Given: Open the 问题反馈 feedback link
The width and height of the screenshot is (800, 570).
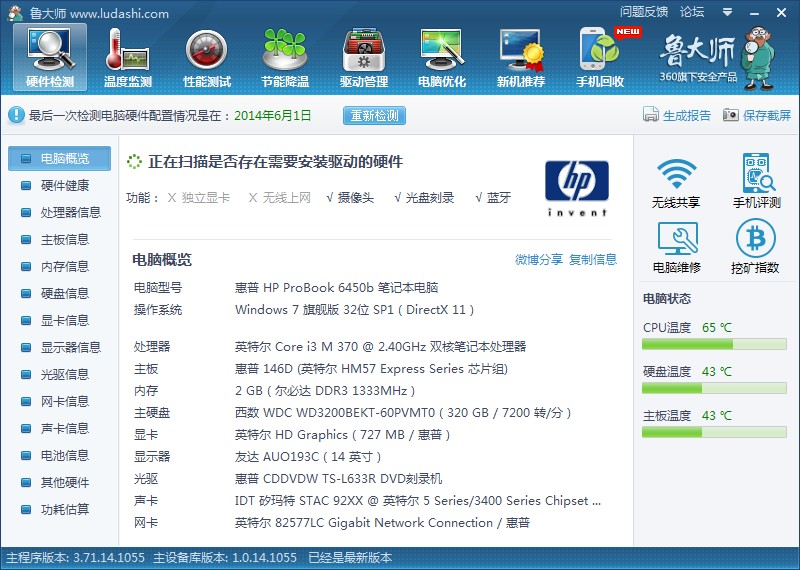Looking at the screenshot, I should (x=644, y=12).
